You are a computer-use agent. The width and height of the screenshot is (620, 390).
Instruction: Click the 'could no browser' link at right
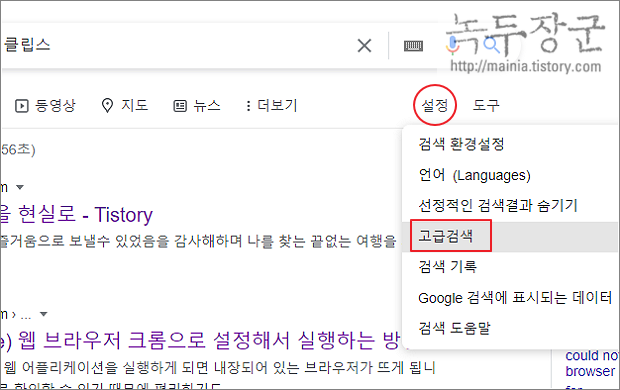[592, 363]
